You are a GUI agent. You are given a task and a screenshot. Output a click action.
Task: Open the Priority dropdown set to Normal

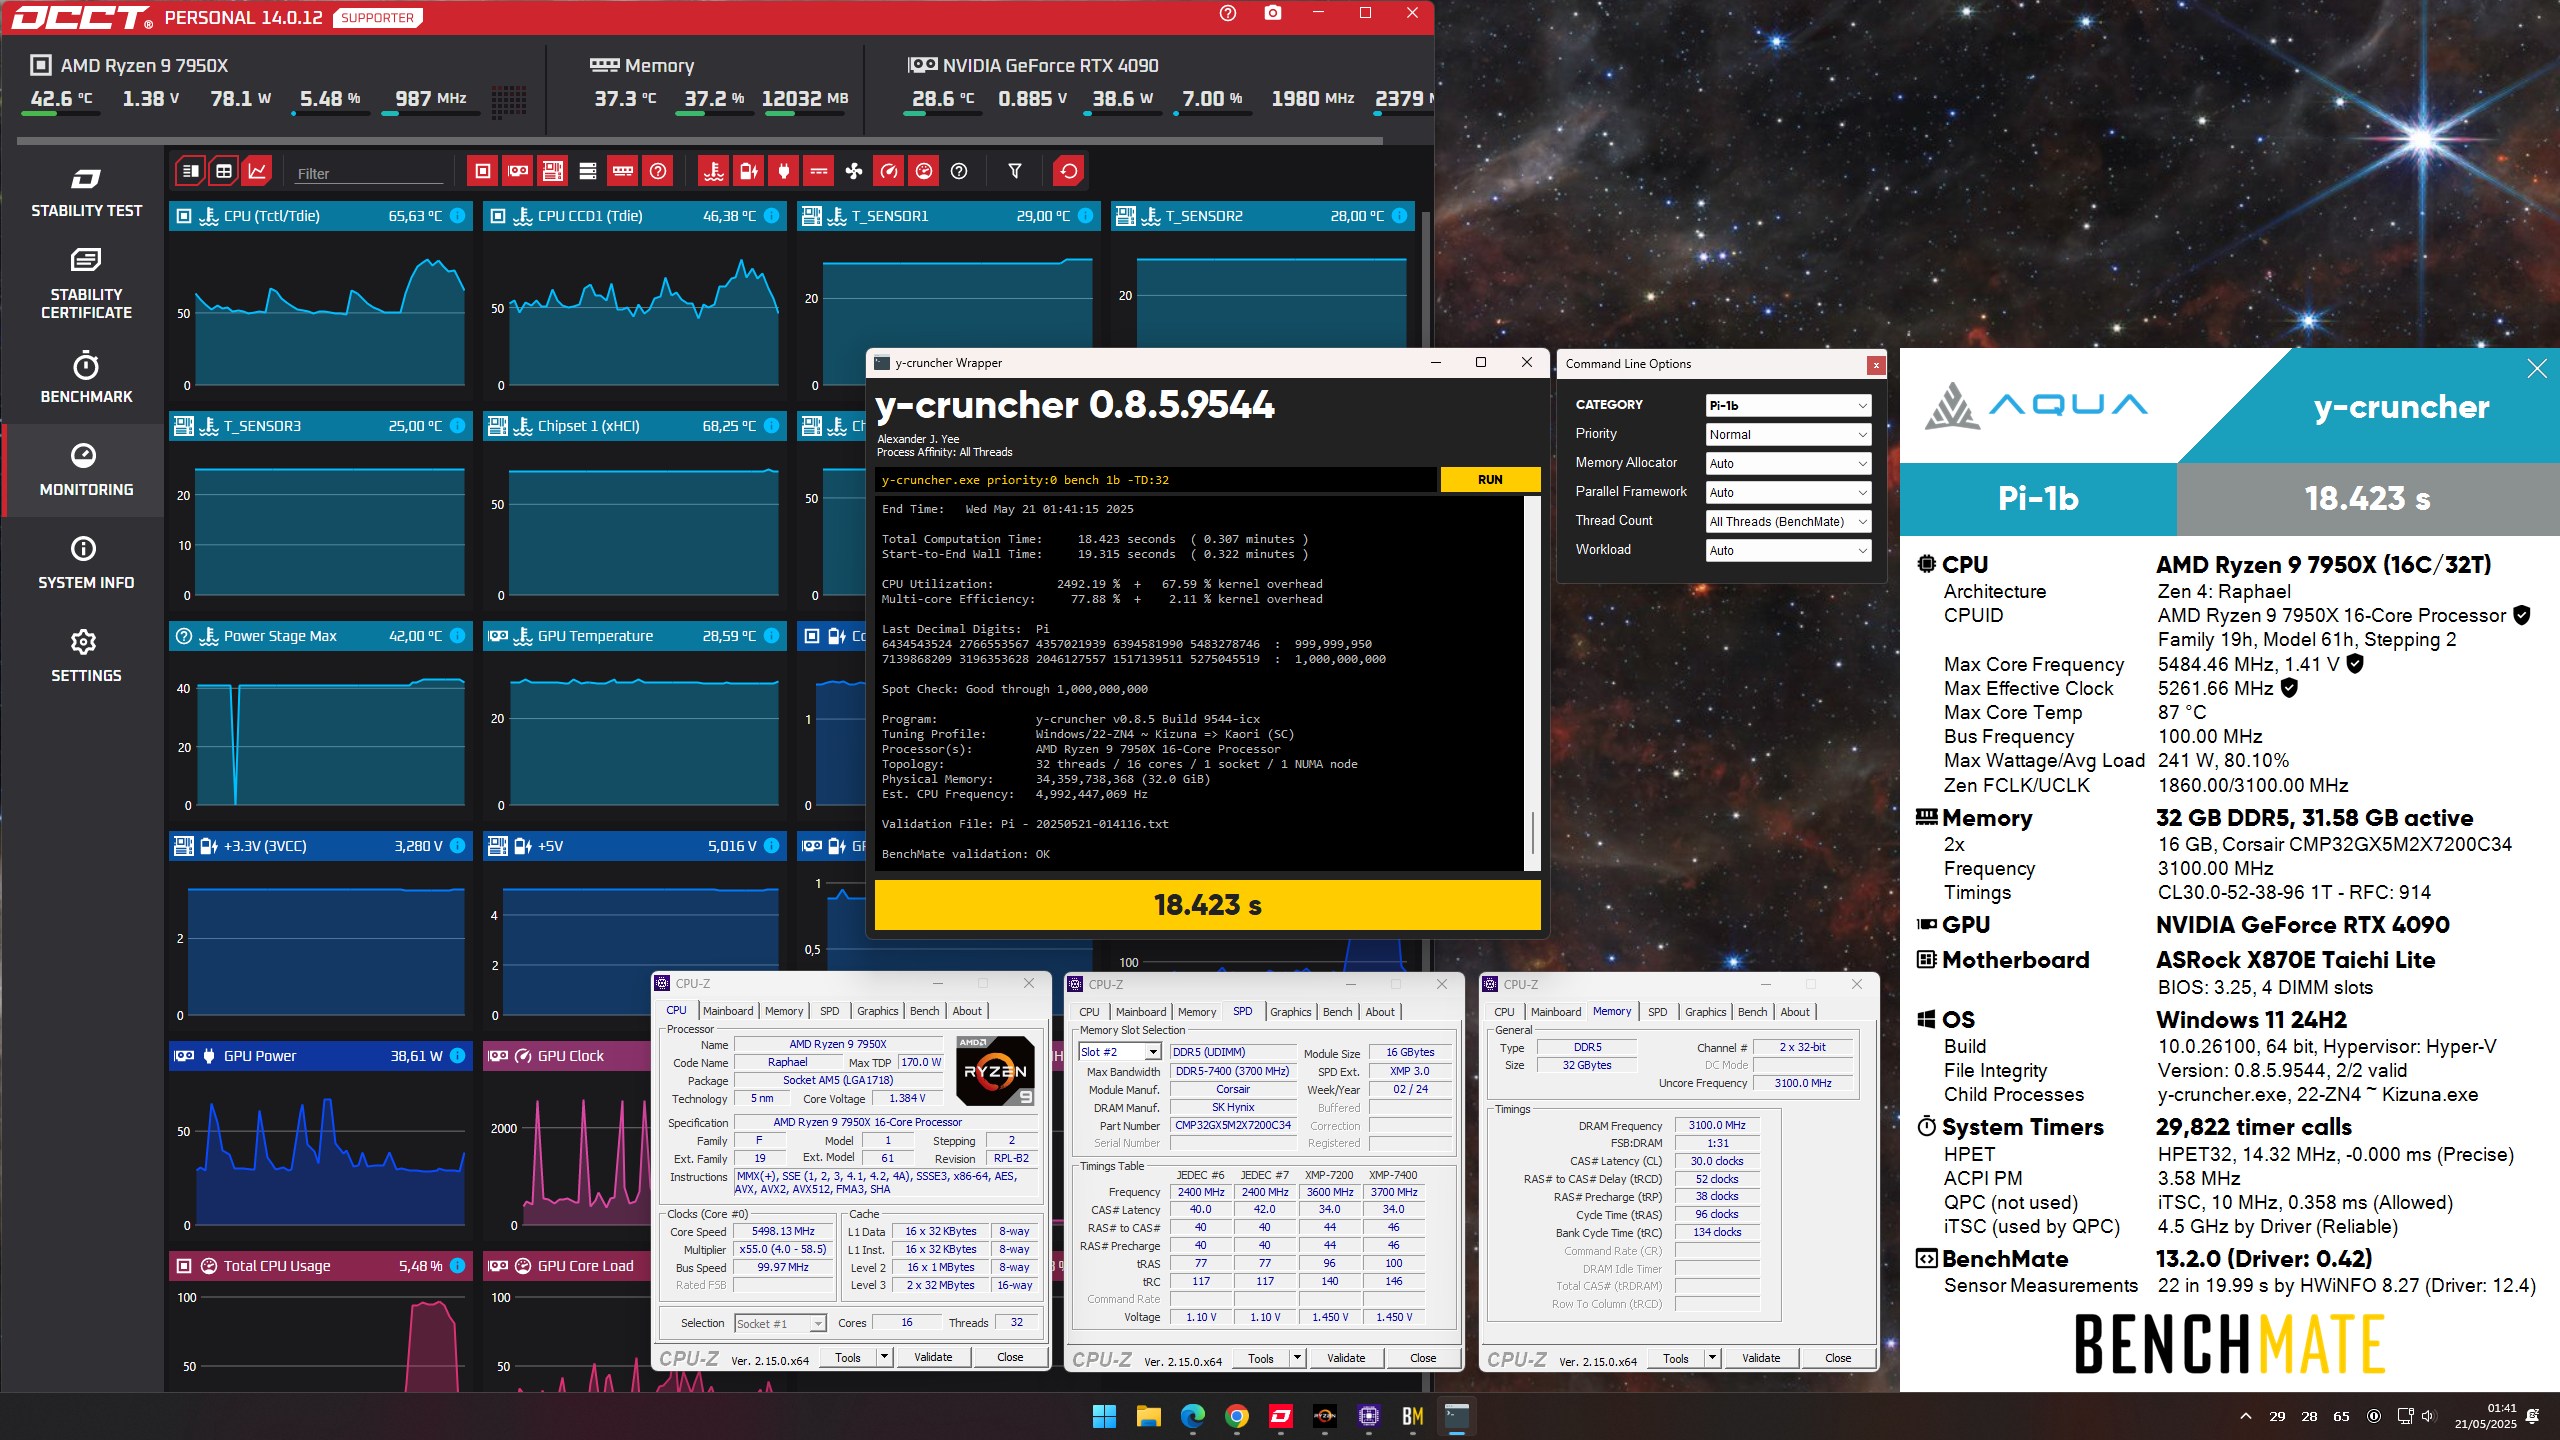click(1788, 434)
